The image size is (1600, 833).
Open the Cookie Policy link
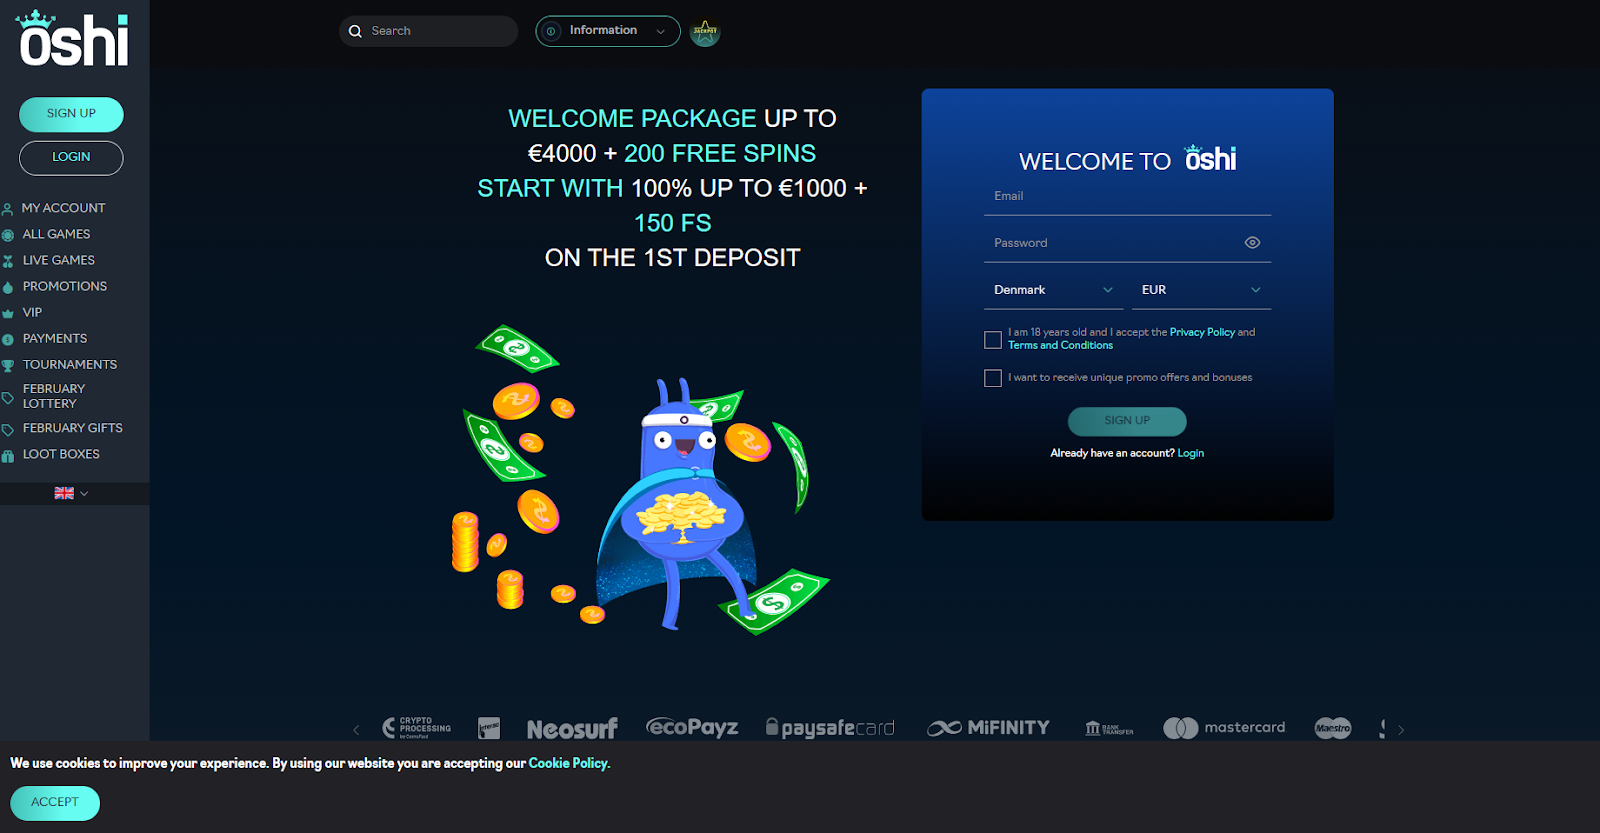(x=568, y=763)
